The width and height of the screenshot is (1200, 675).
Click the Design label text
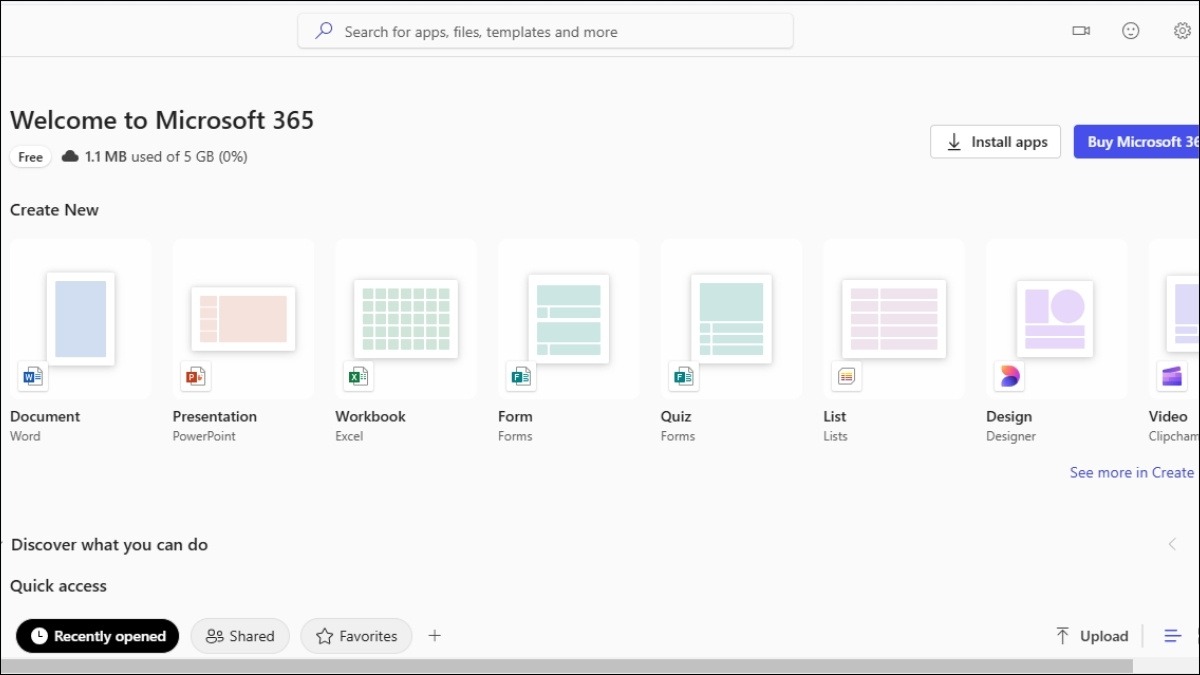pyautogui.click(x=1009, y=416)
